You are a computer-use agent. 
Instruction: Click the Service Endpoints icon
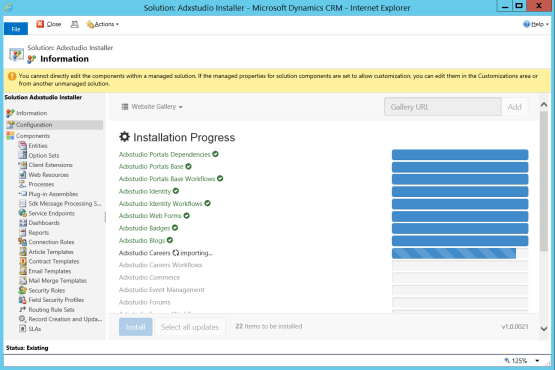(x=23, y=213)
